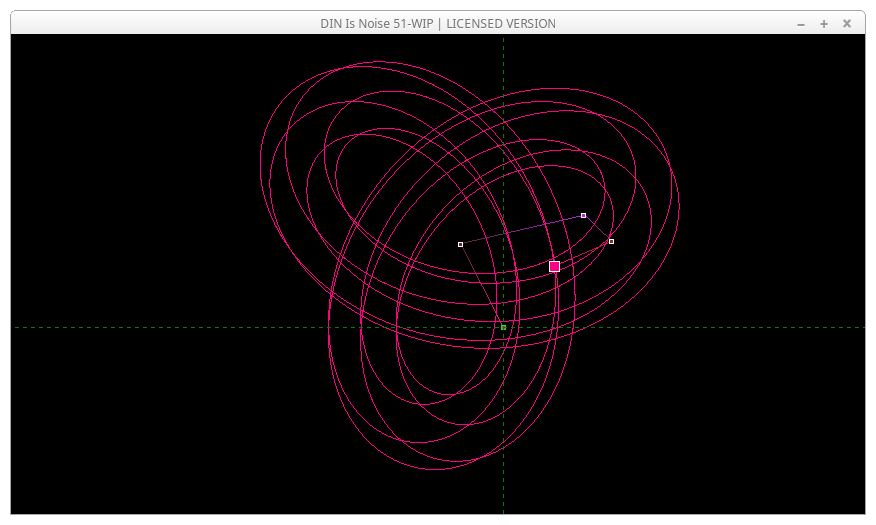This screenshot has width=876, height=525.
Task: Click empty black canvas in the top-left corner
Action: coord(70,80)
